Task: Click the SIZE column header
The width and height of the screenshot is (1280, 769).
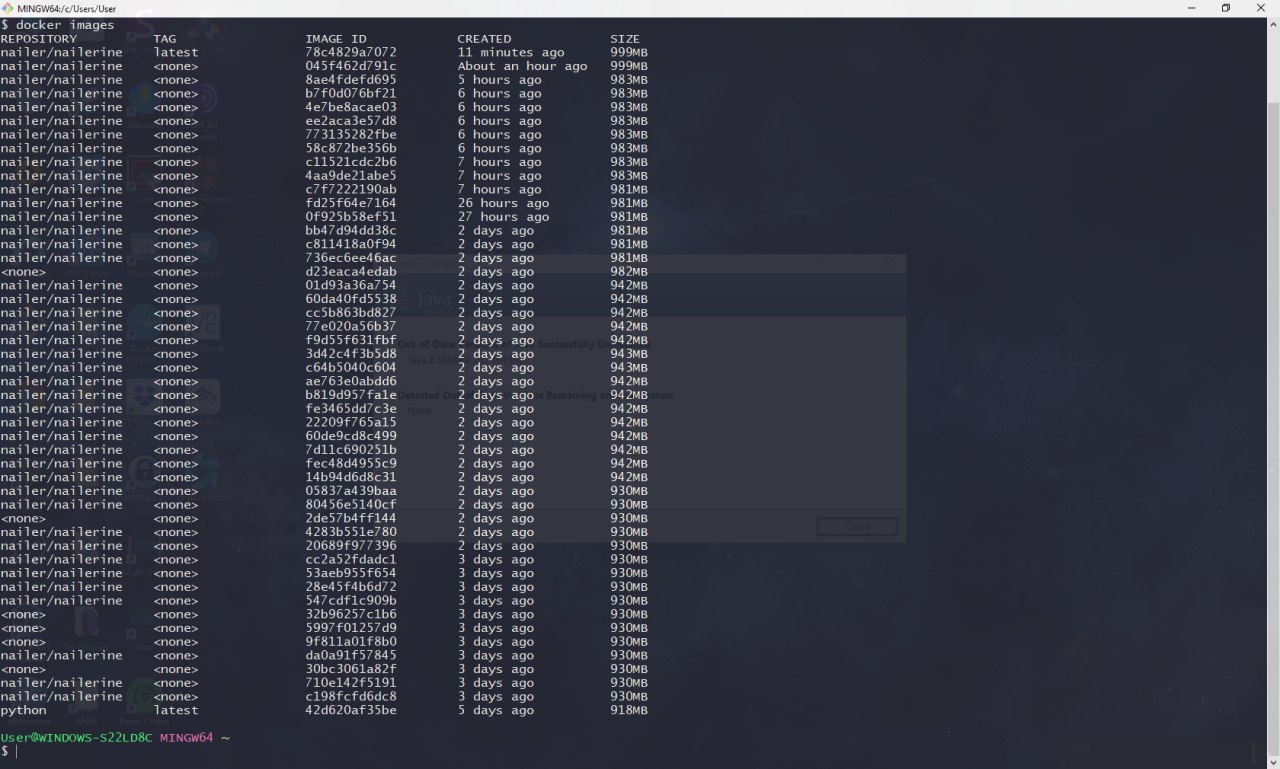Action: coord(625,39)
